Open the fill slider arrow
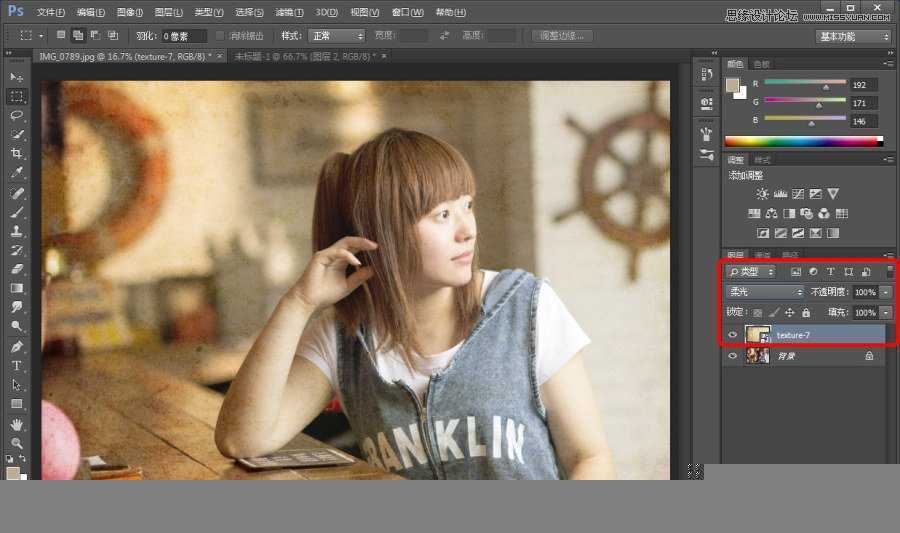Image resolution: width=900 pixels, height=533 pixels. (886, 313)
